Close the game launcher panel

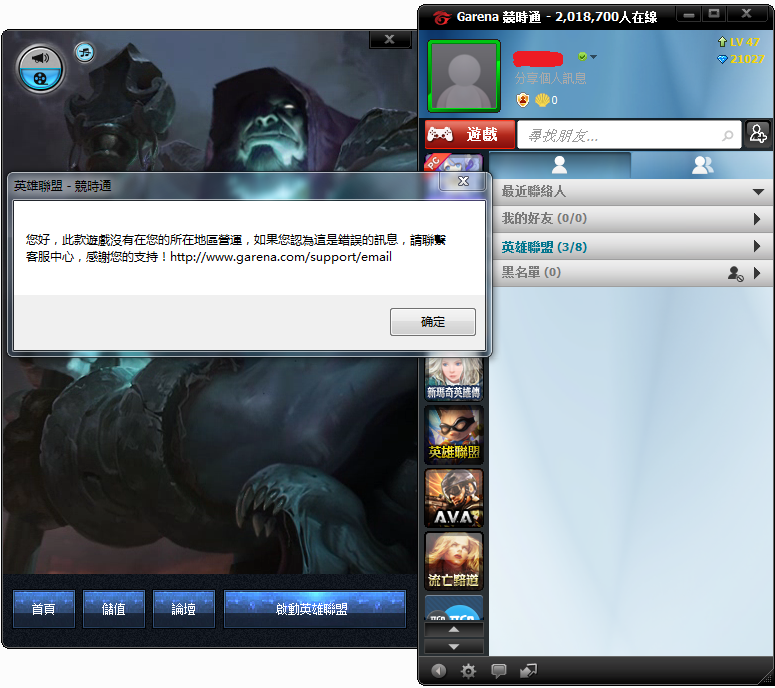(389, 39)
